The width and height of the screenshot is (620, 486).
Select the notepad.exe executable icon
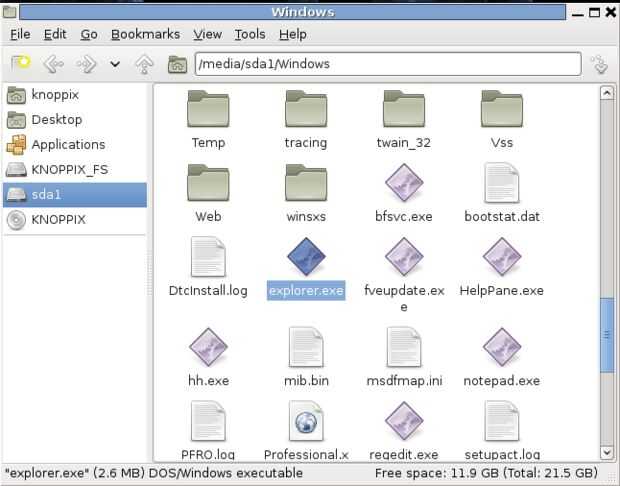pos(502,347)
